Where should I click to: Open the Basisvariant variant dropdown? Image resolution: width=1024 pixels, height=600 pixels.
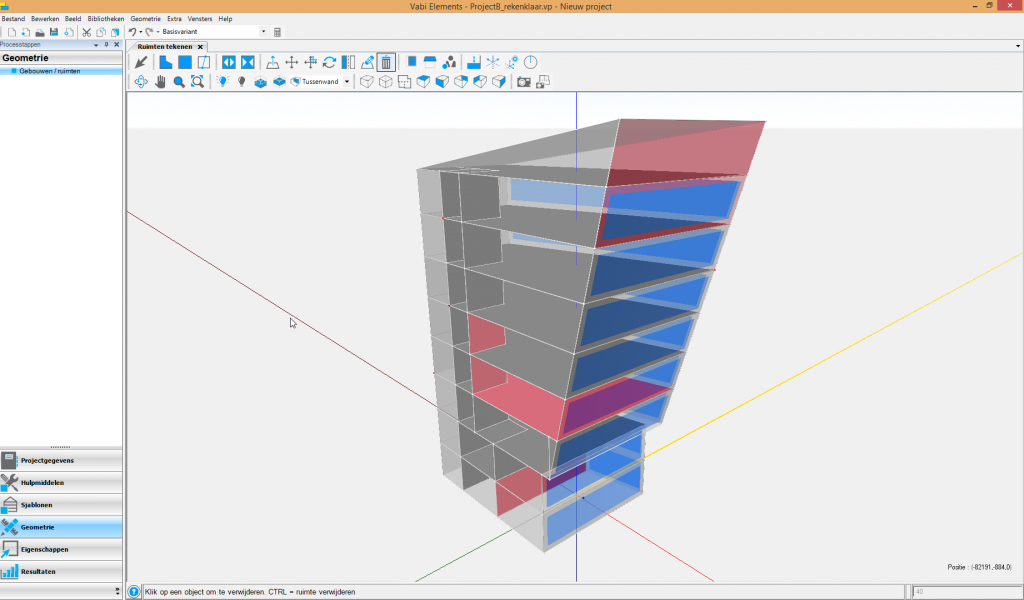click(x=263, y=32)
